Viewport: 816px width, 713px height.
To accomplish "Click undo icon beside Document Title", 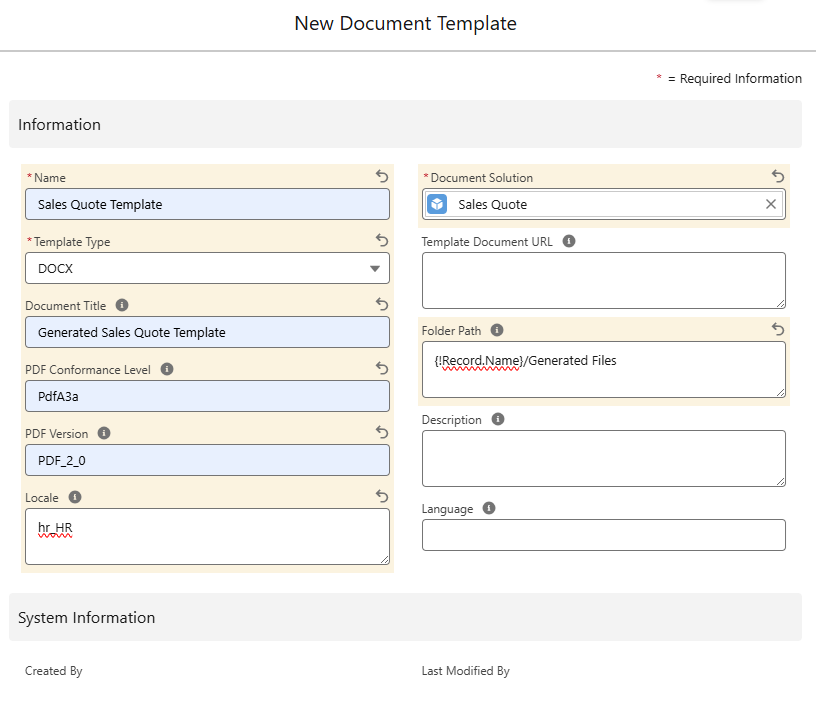I will click(382, 304).
